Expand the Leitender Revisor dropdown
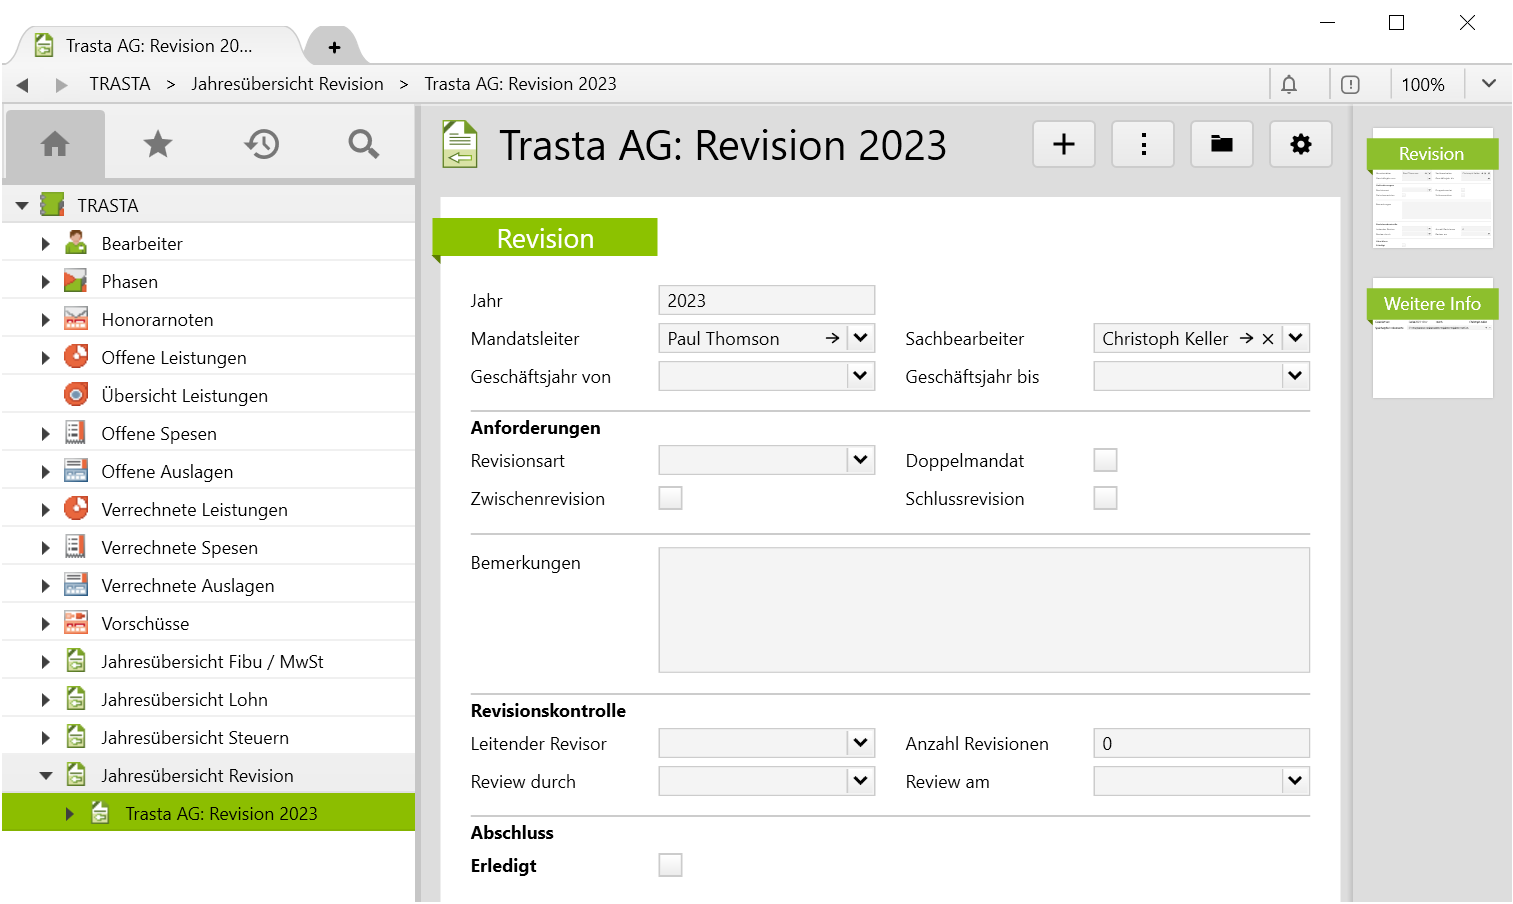The width and height of the screenshot is (1513, 904). click(x=860, y=743)
